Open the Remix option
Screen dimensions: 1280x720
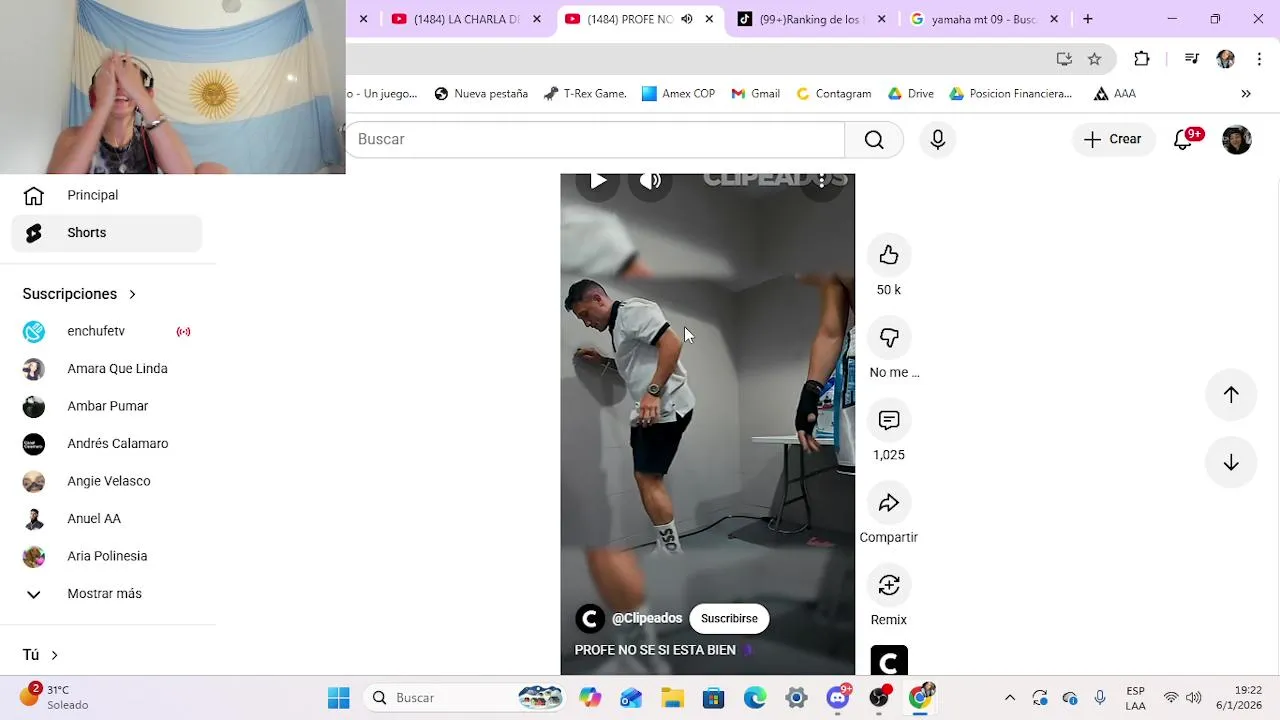click(889, 585)
